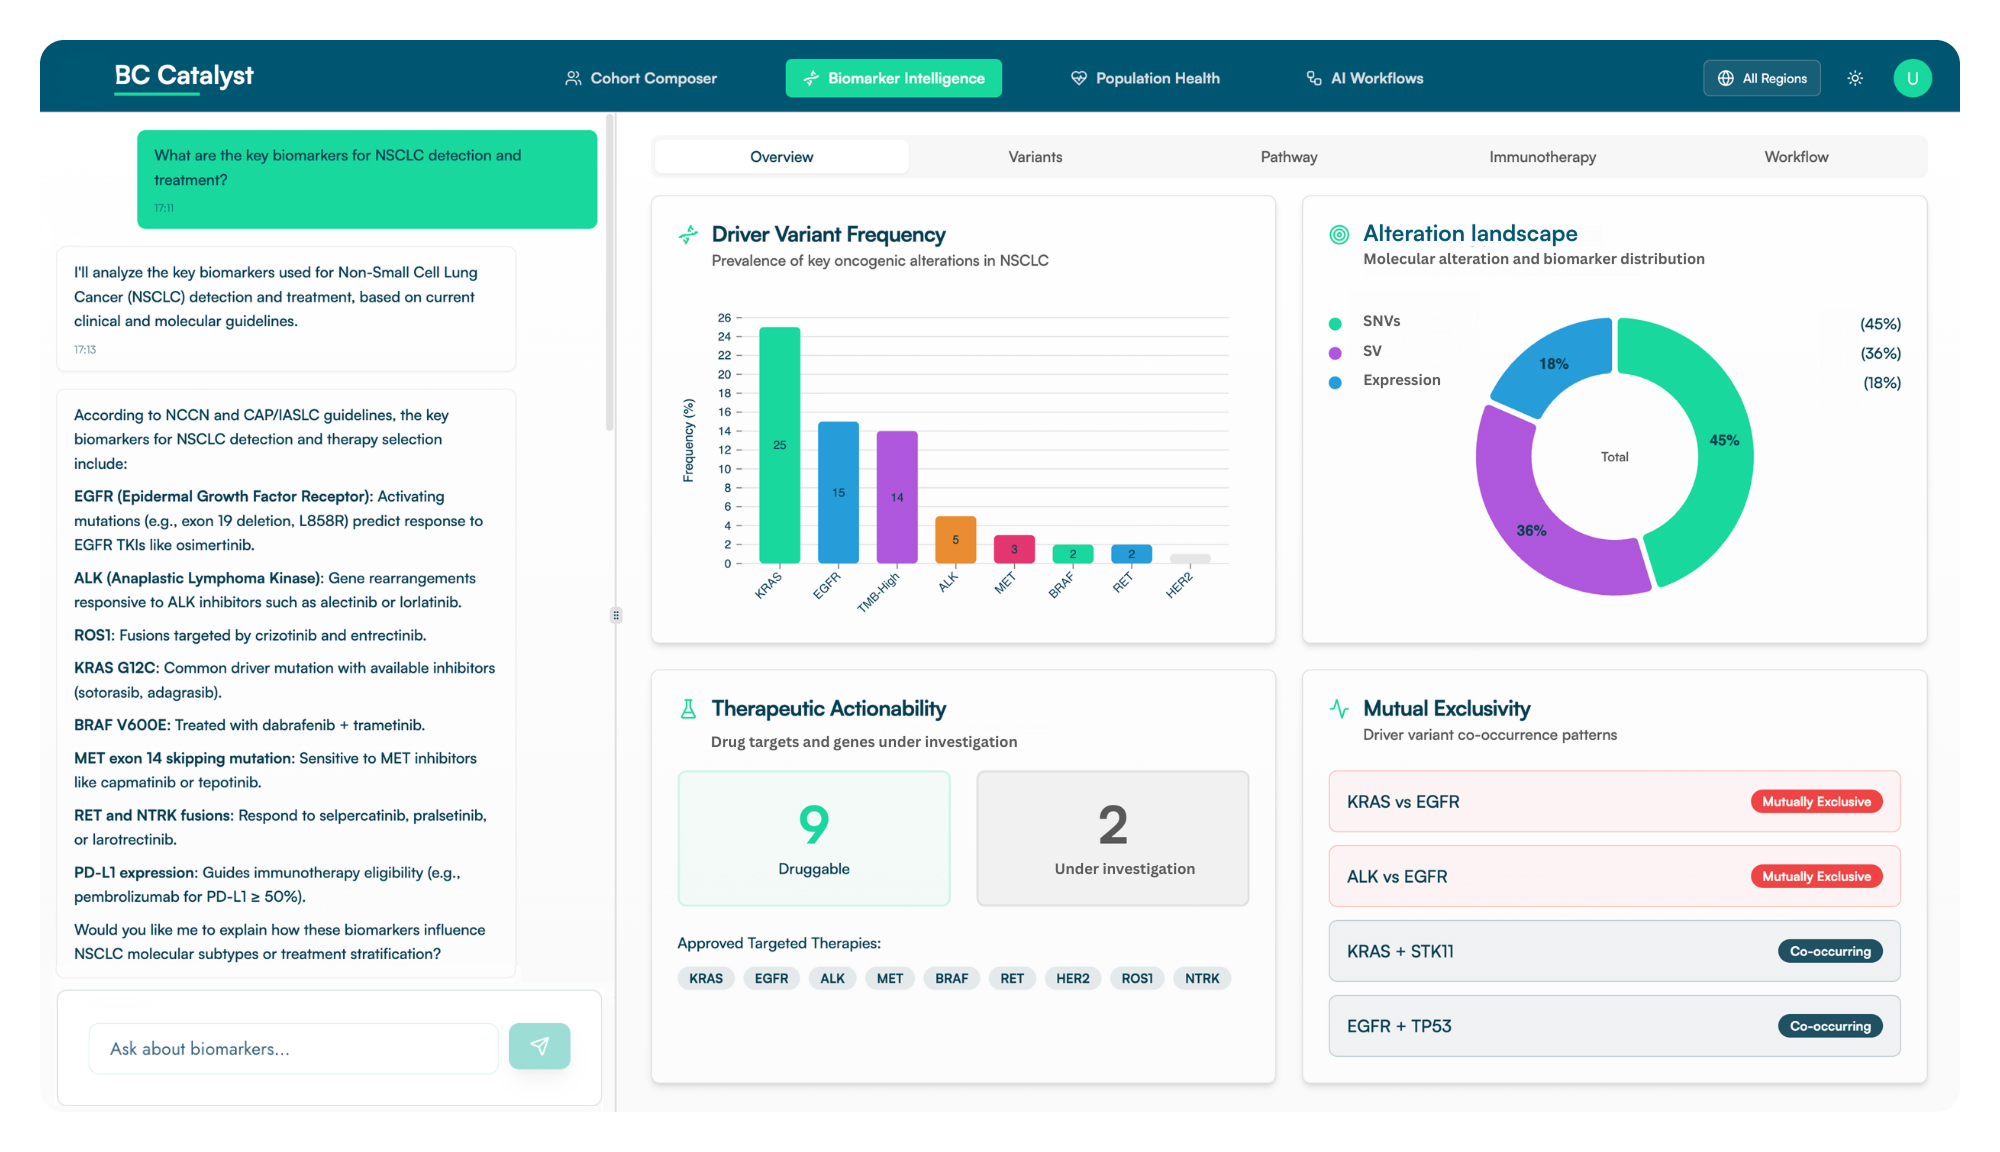
Task: Click the globe icon in All Regions
Action: [1726, 78]
